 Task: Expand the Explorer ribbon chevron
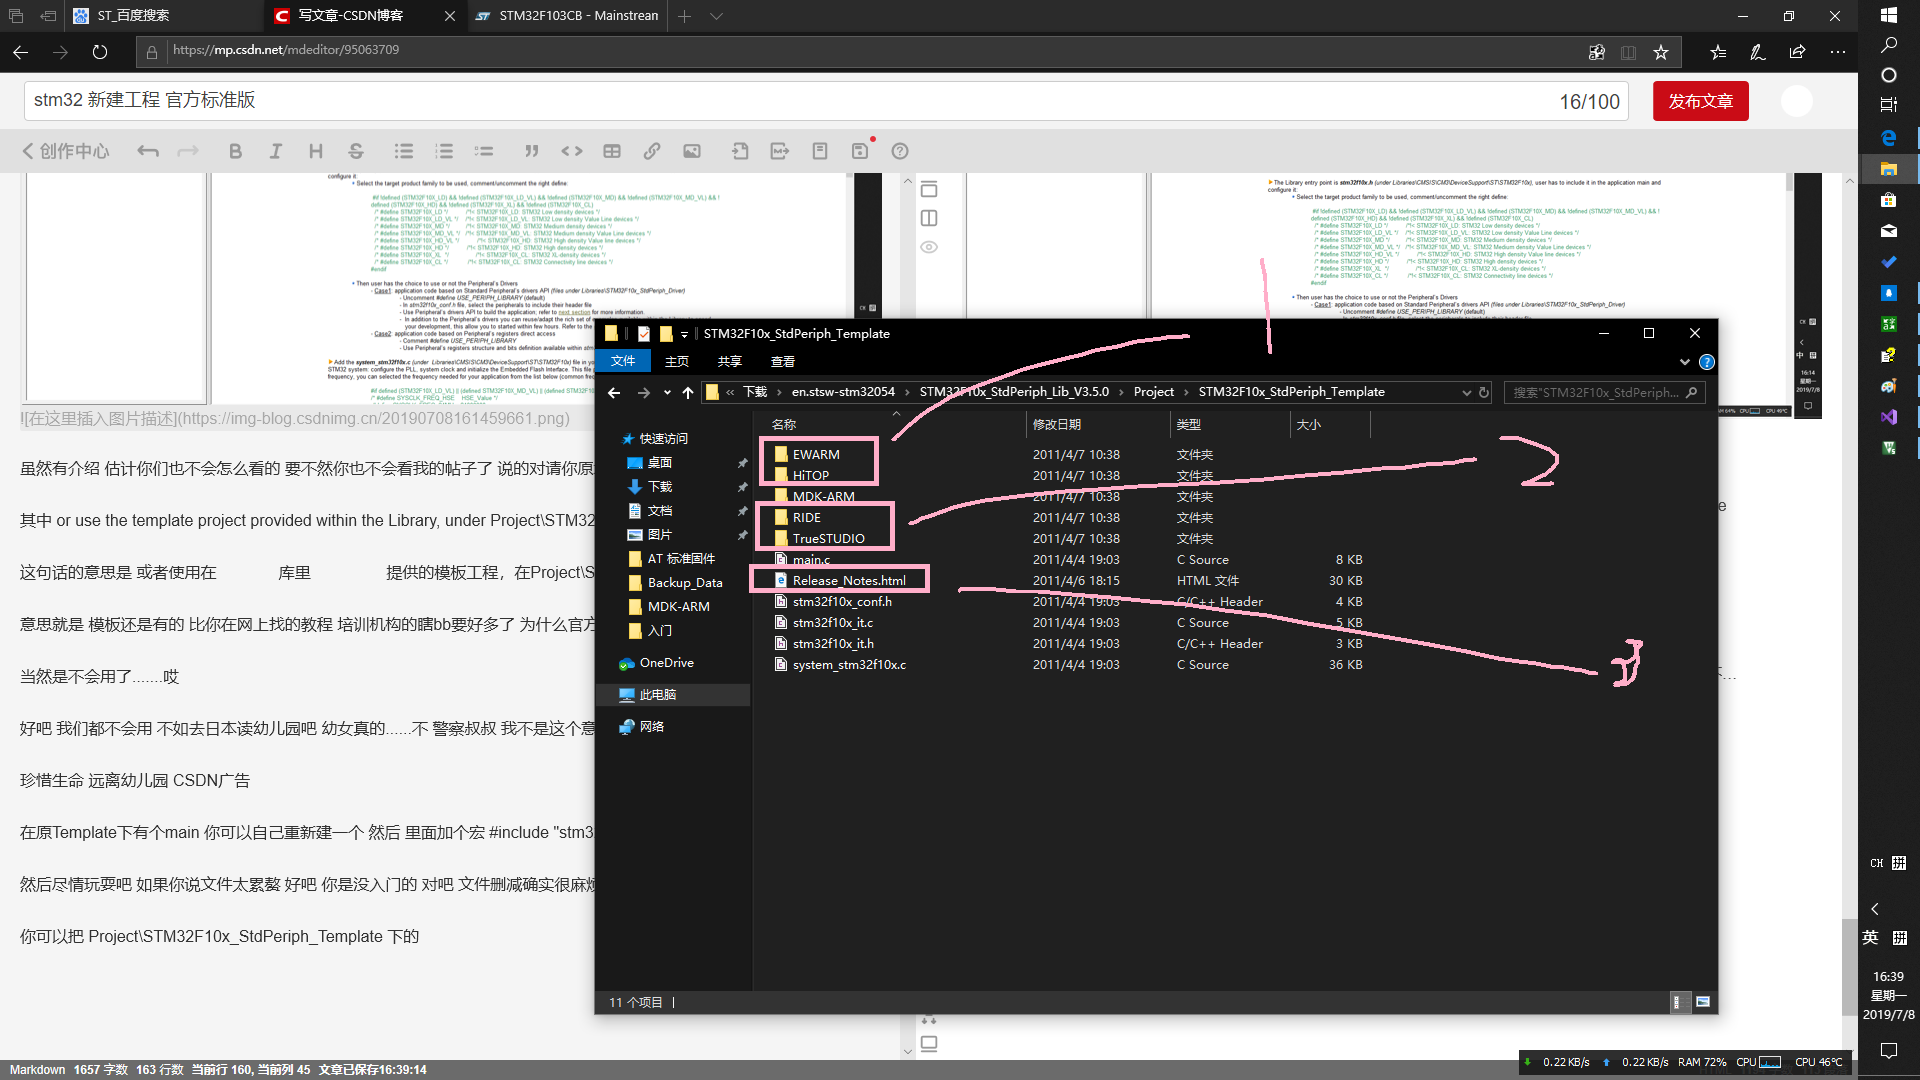point(1685,362)
